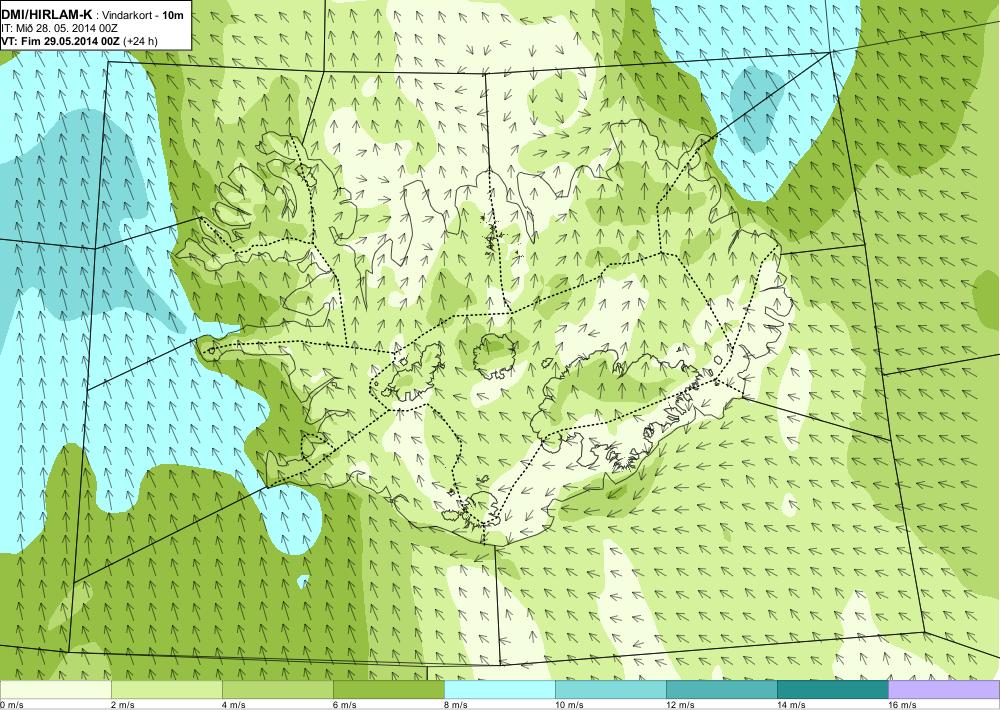This screenshot has width=1000, height=710.
Task: Select the turquoise 10–12 m/s legend swatch
Action: point(610,690)
